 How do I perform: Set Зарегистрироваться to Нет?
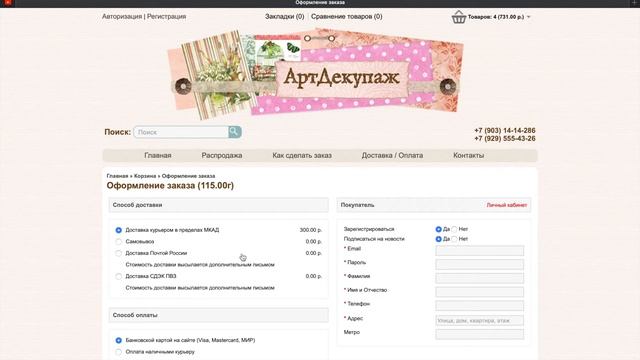[454, 229]
